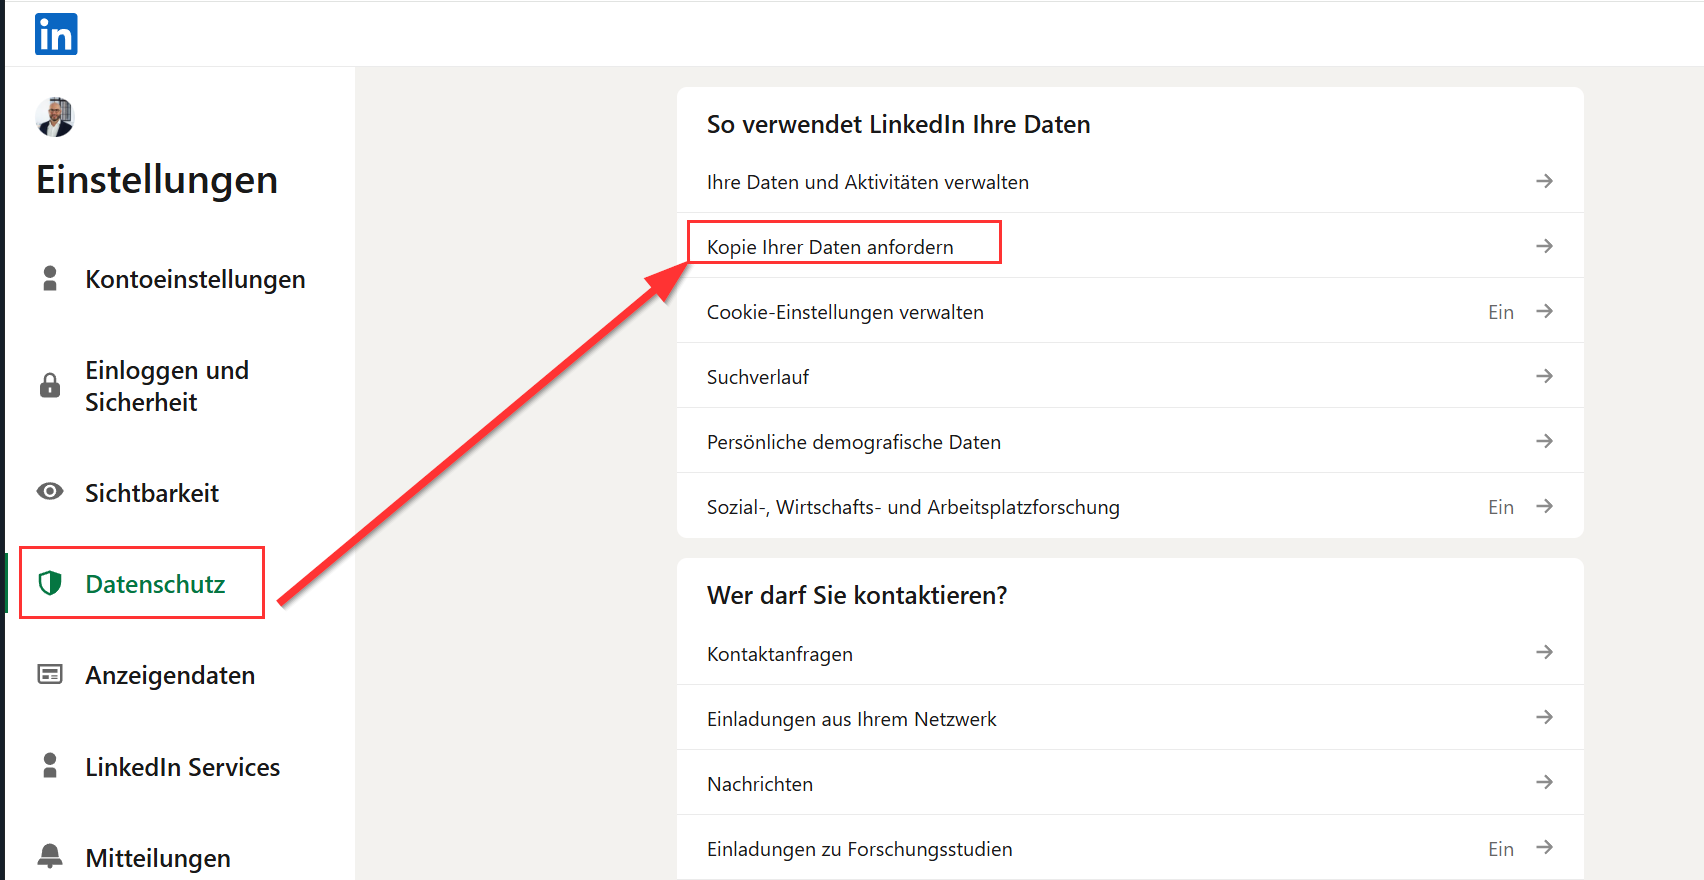Open LinkedIn Services in the sidebar
This screenshot has width=1704, height=880.
point(182,767)
